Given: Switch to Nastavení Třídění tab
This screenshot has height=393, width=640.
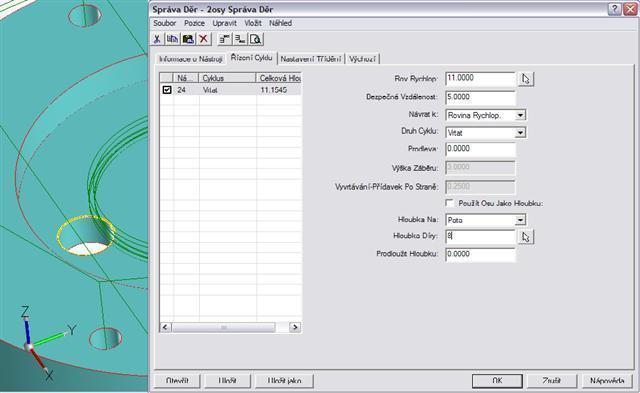Looking at the screenshot, I should [x=311, y=59].
